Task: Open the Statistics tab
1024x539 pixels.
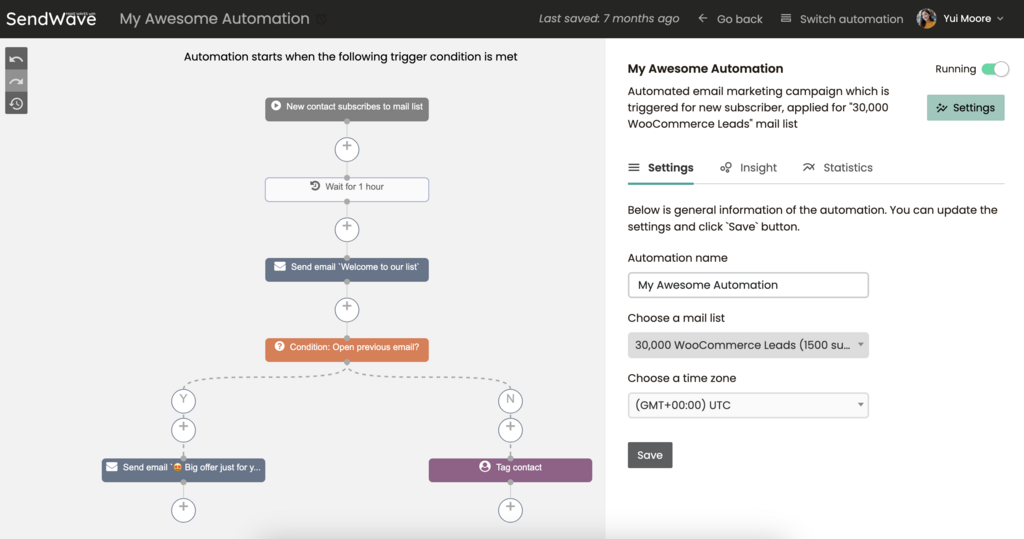Action: click(x=837, y=168)
